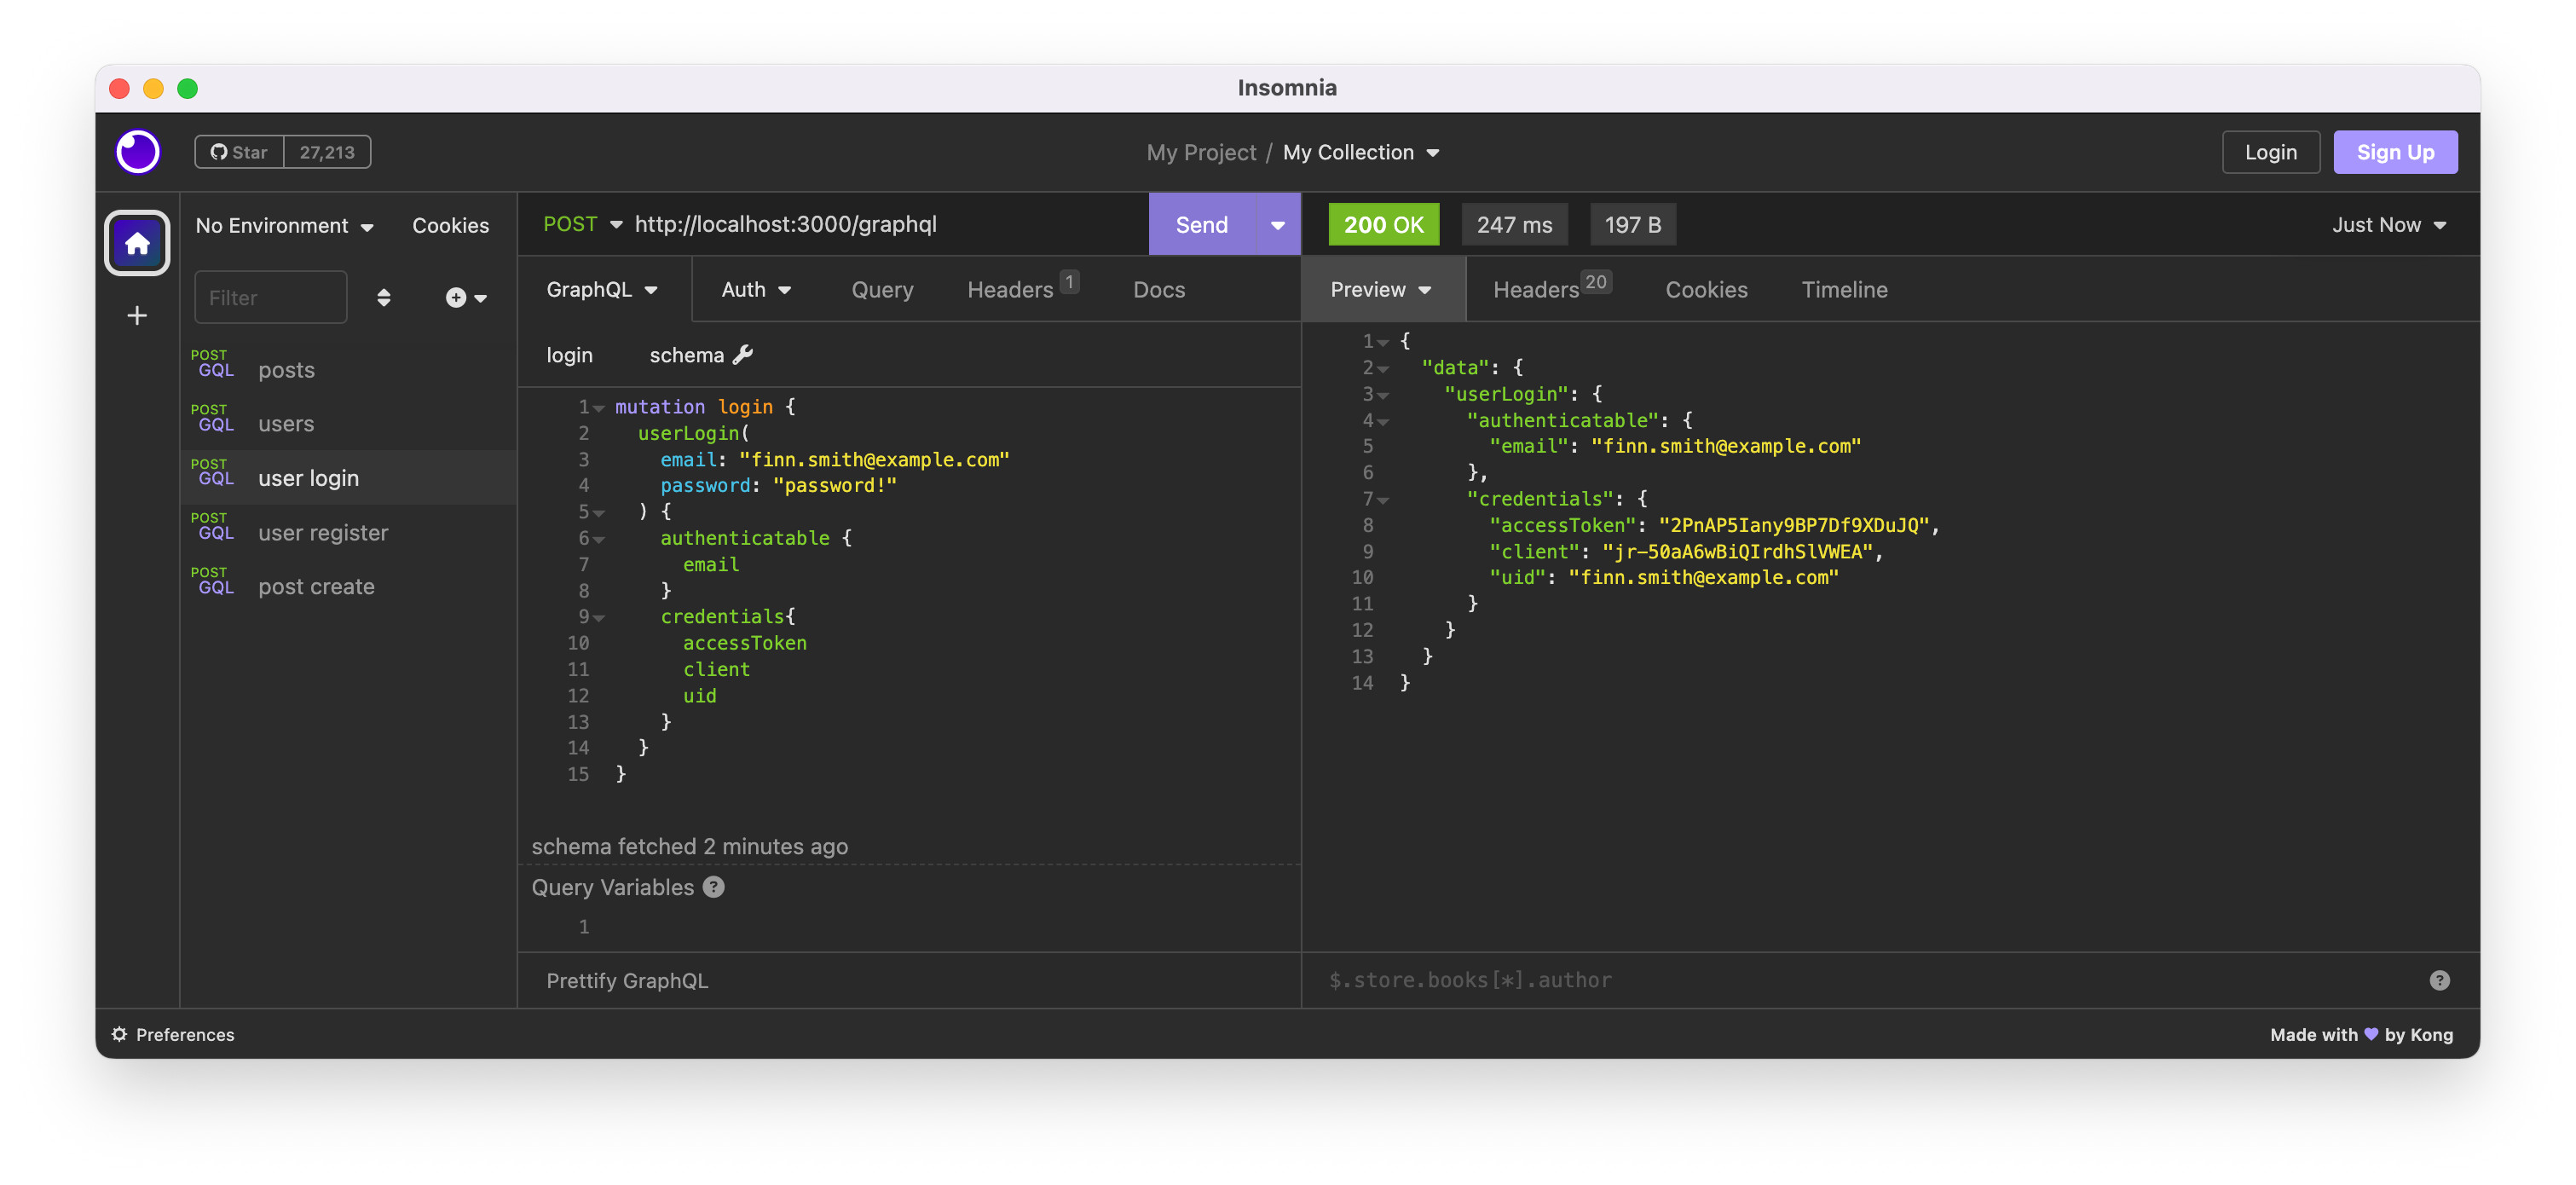
Task: Switch to response Headers tab
Action: (x=1551, y=289)
